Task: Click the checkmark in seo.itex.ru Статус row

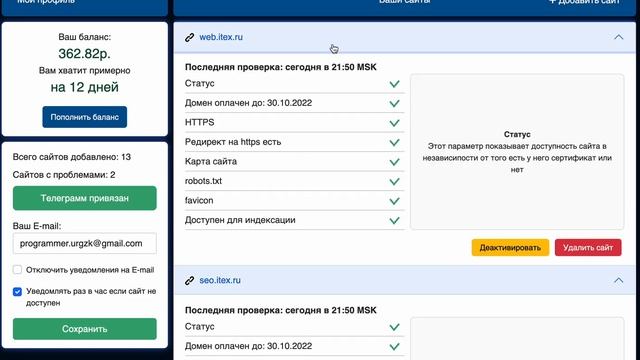Action: [394, 327]
